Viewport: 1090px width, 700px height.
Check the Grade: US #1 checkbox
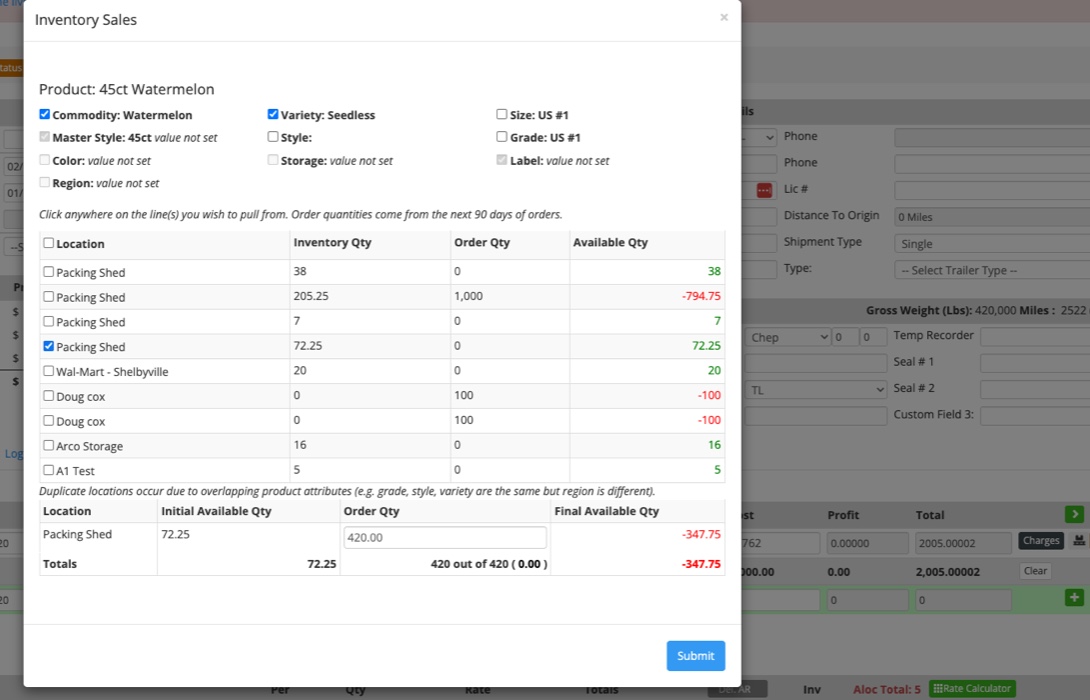tap(502, 137)
